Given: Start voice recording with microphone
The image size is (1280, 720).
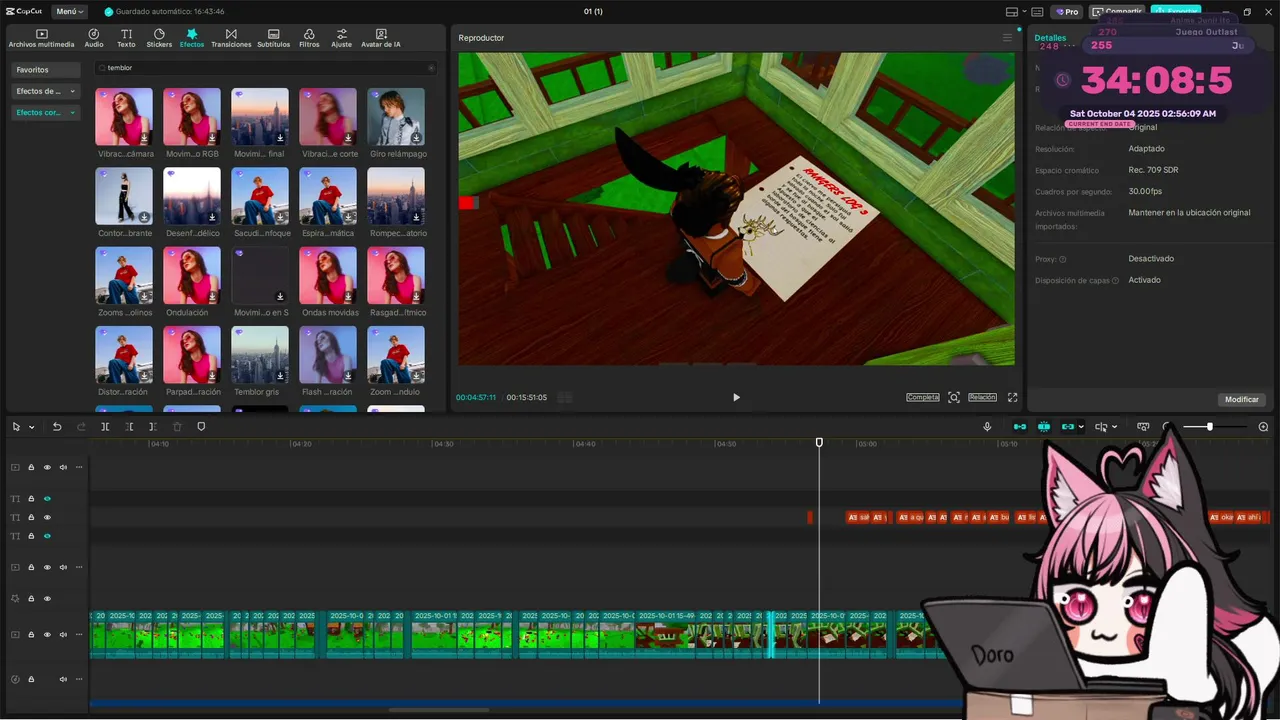Looking at the screenshot, I should point(987,427).
